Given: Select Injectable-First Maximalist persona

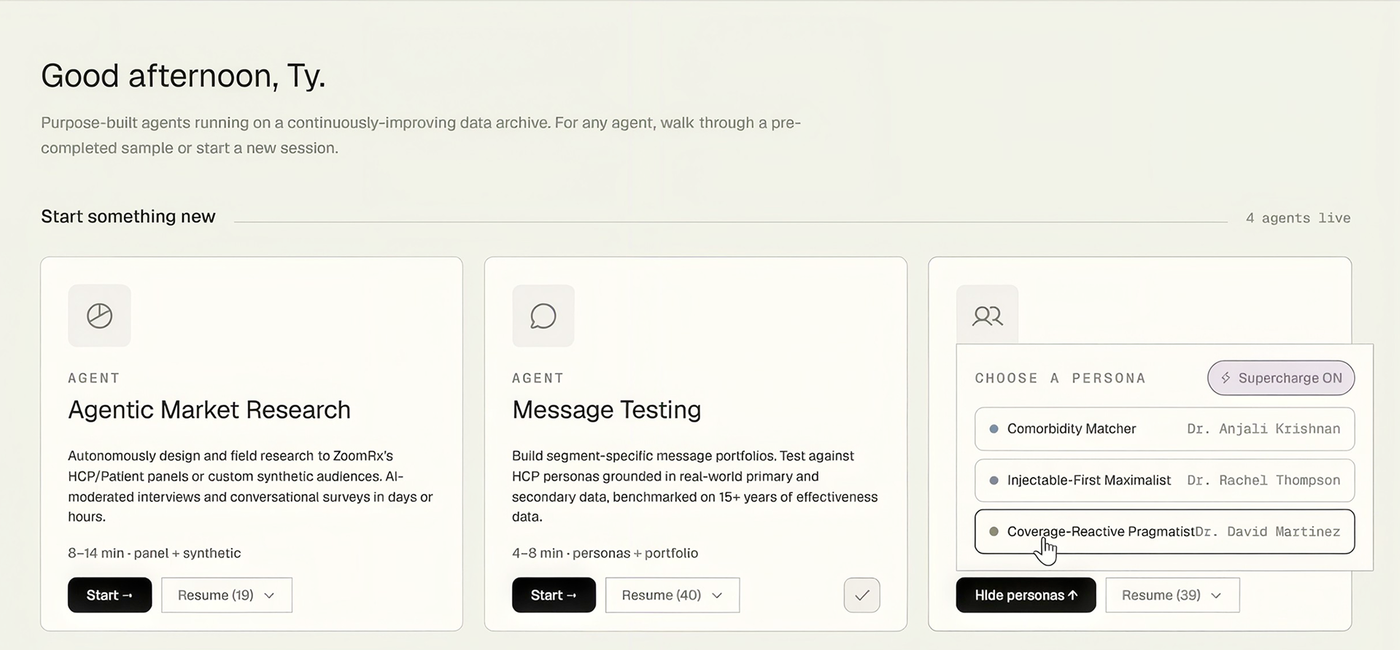Looking at the screenshot, I should [1165, 480].
